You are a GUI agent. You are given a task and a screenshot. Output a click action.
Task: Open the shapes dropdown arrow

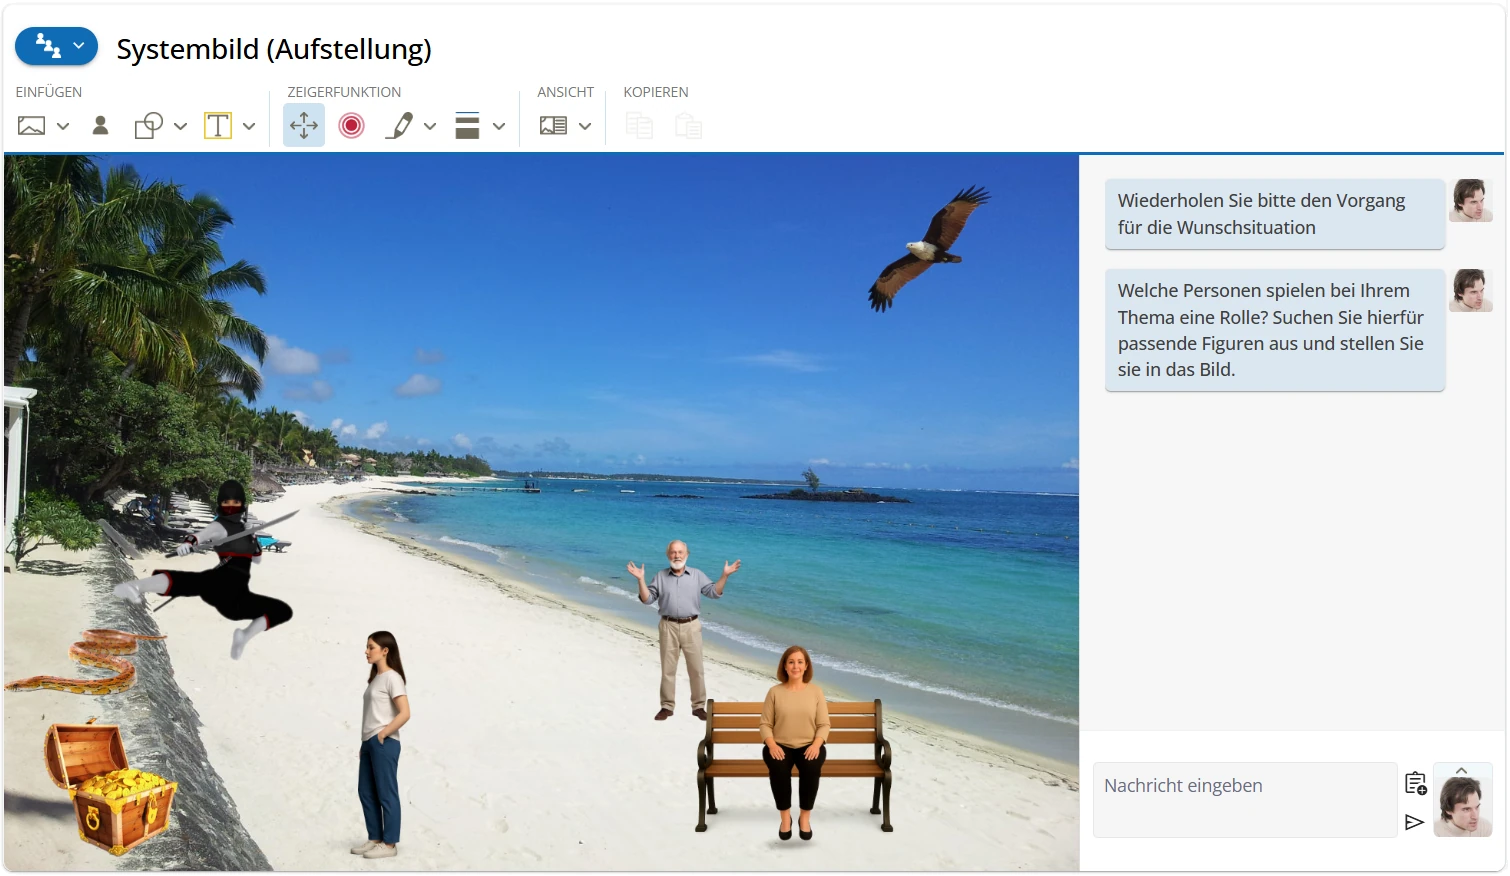pyautogui.click(x=180, y=126)
